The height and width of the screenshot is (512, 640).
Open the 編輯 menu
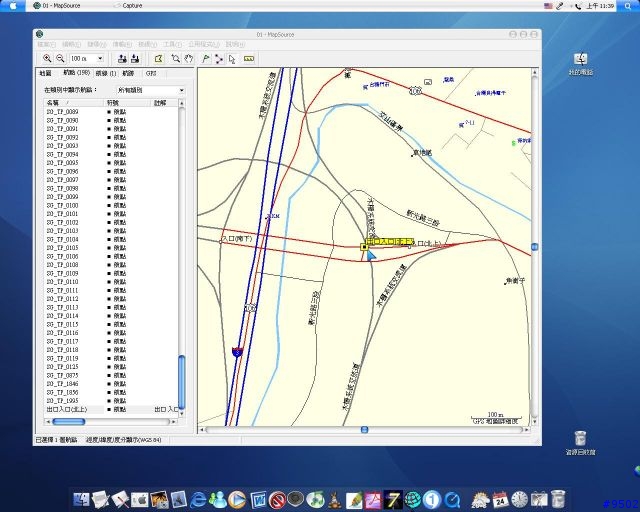tap(71, 44)
